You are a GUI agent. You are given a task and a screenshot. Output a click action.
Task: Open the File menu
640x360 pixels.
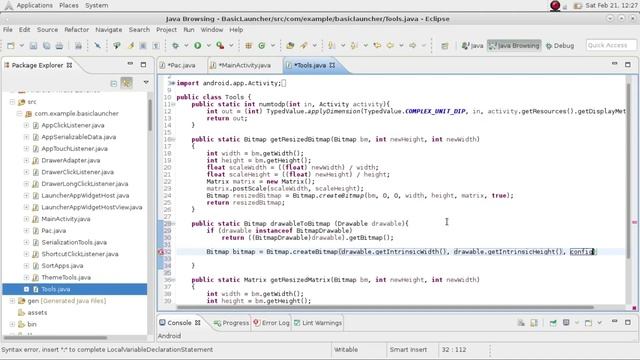pyautogui.click(x=8, y=30)
